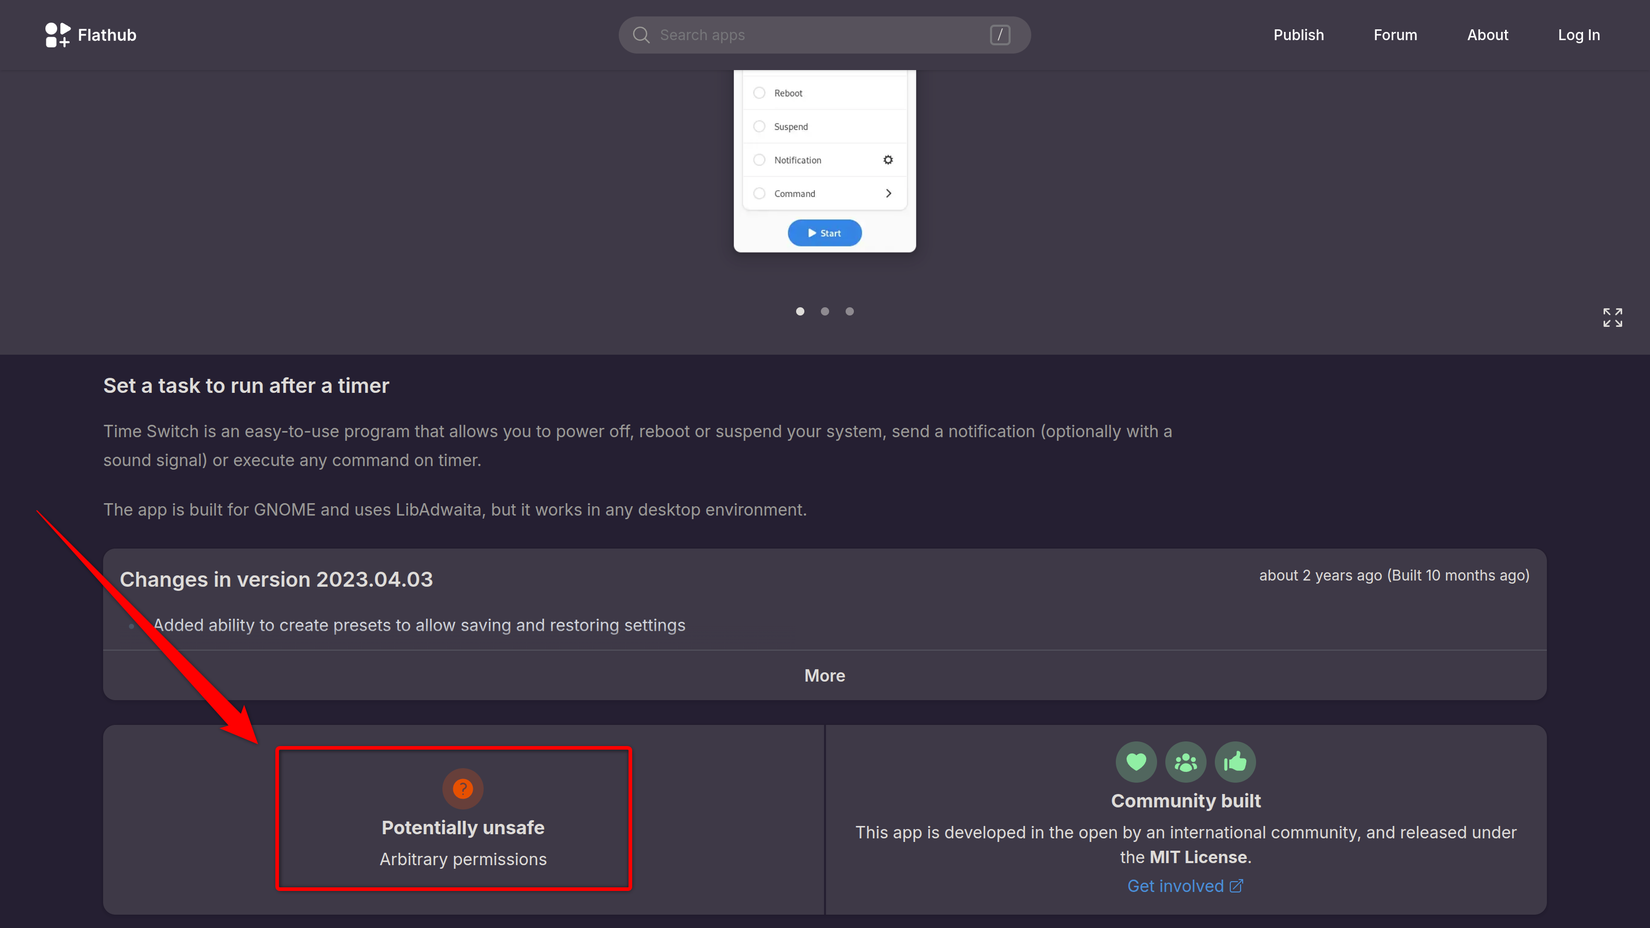Viewport: 1650px width, 928px height.
Task: Click the orange question mark safety icon
Action: [463, 788]
